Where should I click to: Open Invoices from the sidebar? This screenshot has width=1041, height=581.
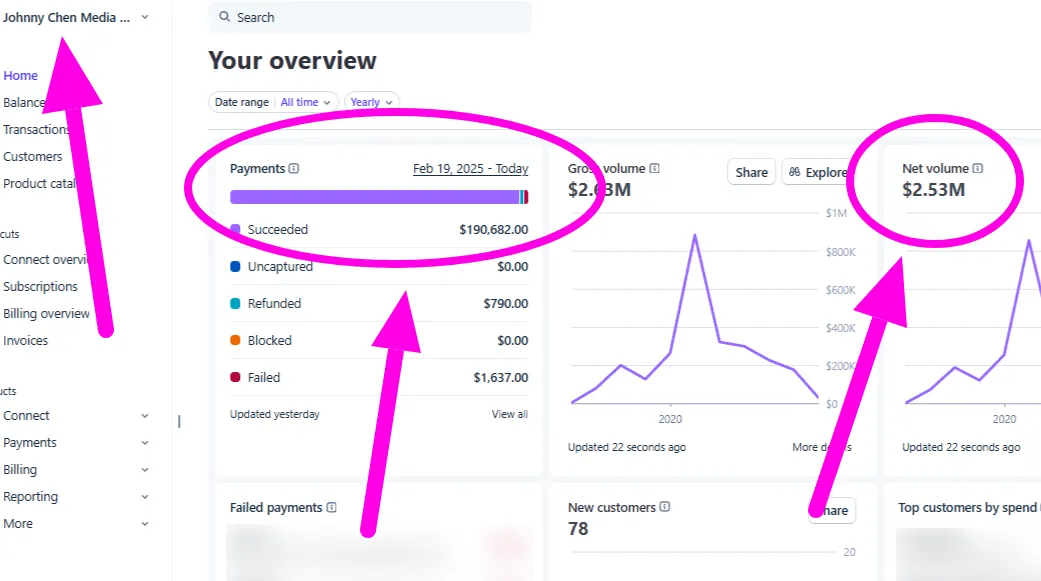[25, 341]
